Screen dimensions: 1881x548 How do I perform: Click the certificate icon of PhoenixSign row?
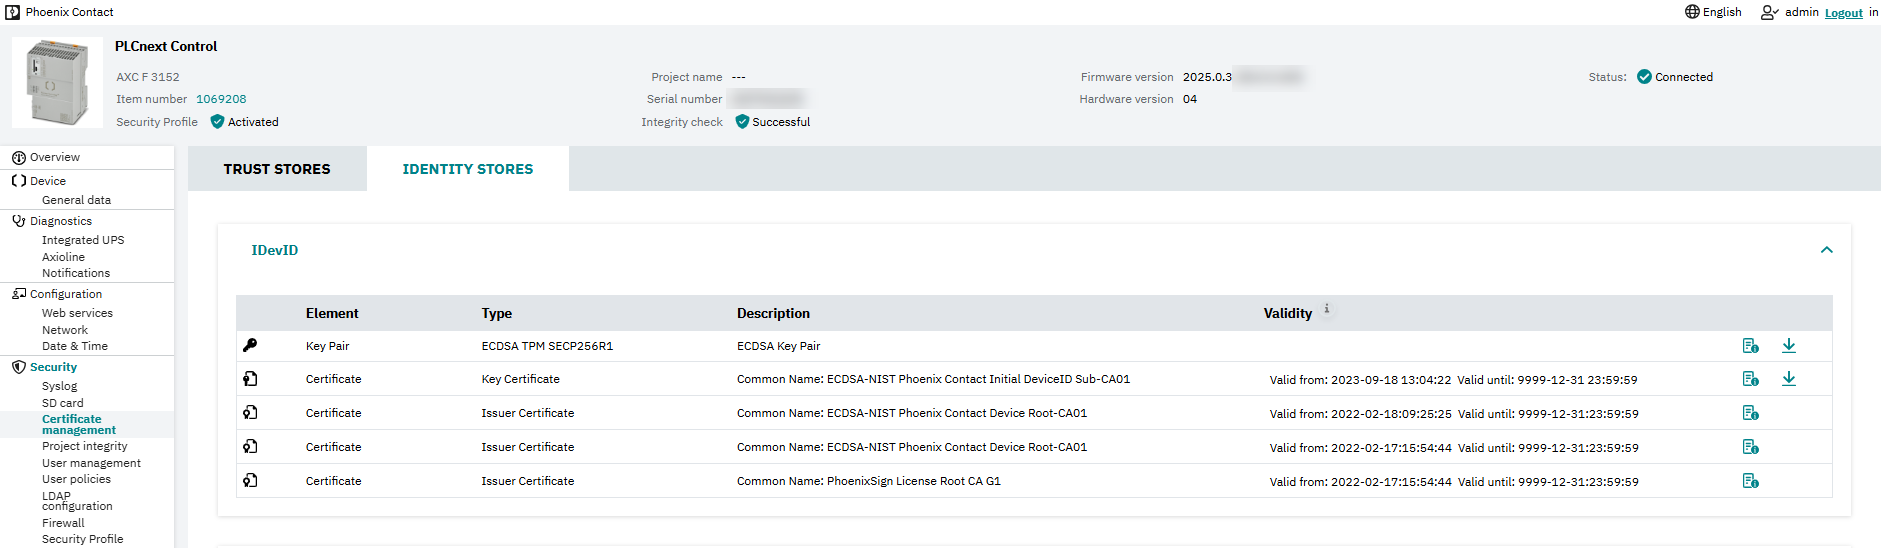[x=250, y=481]
